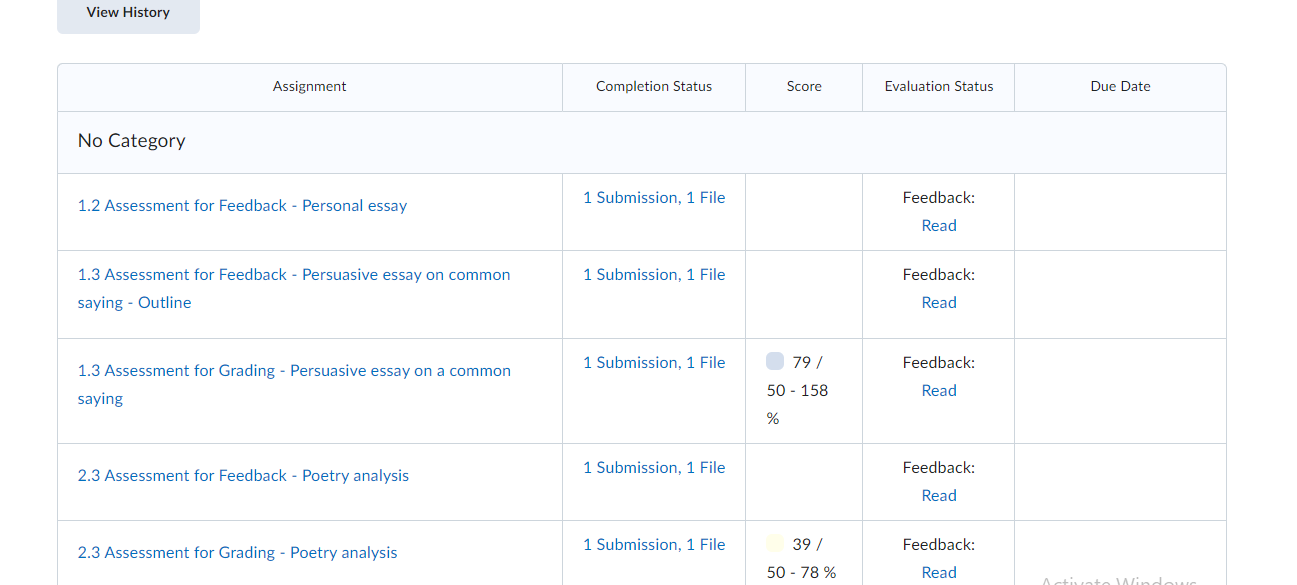
Task: Click the Due Date column header
Action: (x=1120, y=87)
